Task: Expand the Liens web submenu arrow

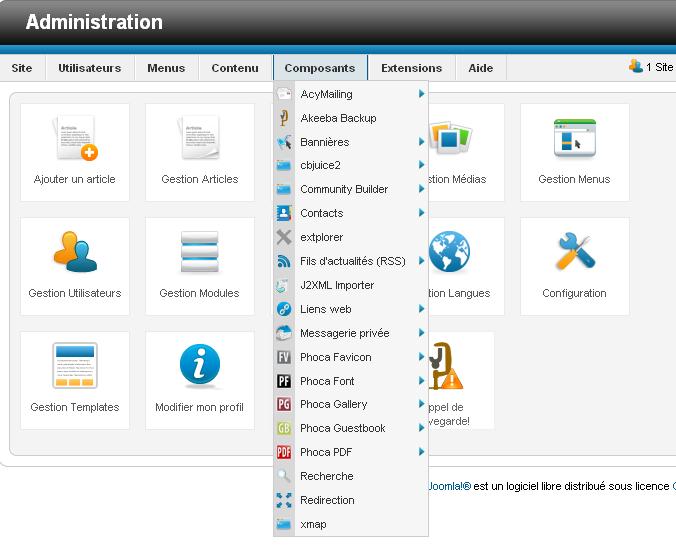Action: tap(421, 309)
